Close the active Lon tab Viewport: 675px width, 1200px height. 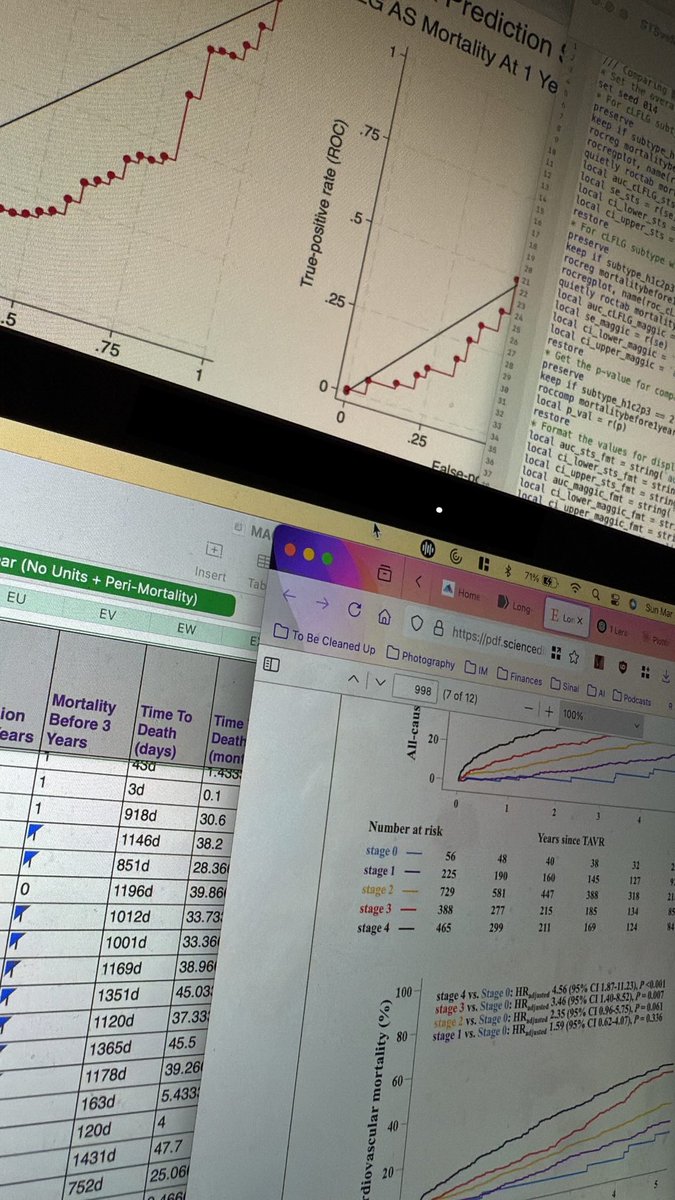click(578, 621)
